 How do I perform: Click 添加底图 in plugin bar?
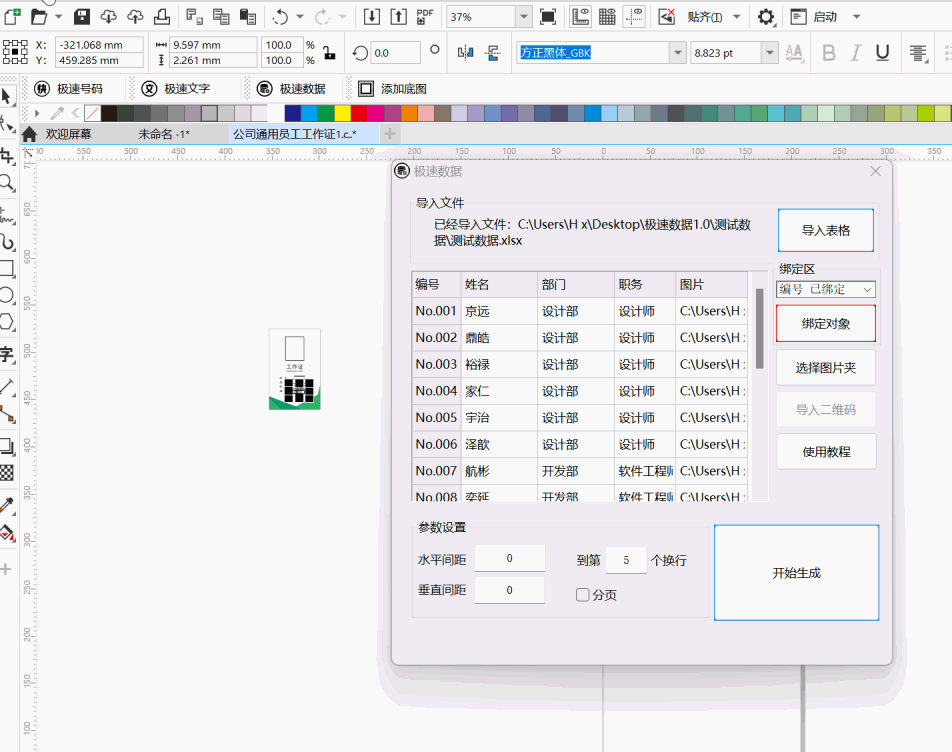392,89
